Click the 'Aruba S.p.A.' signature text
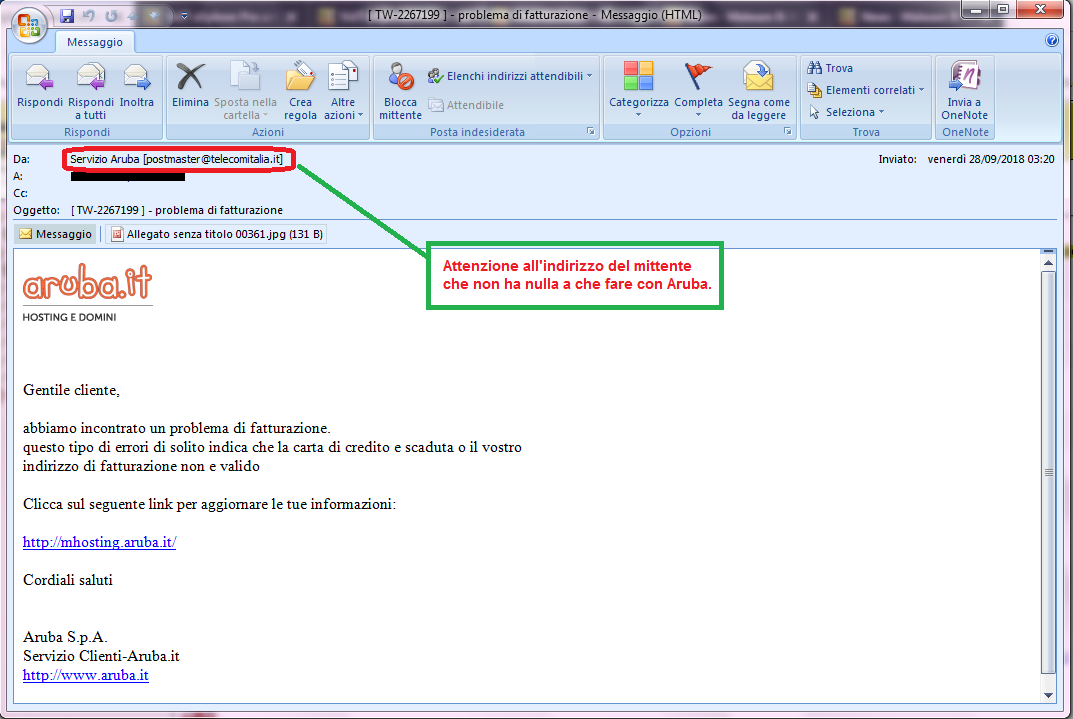Viewport: 1073px width, 719px height. 65,637
